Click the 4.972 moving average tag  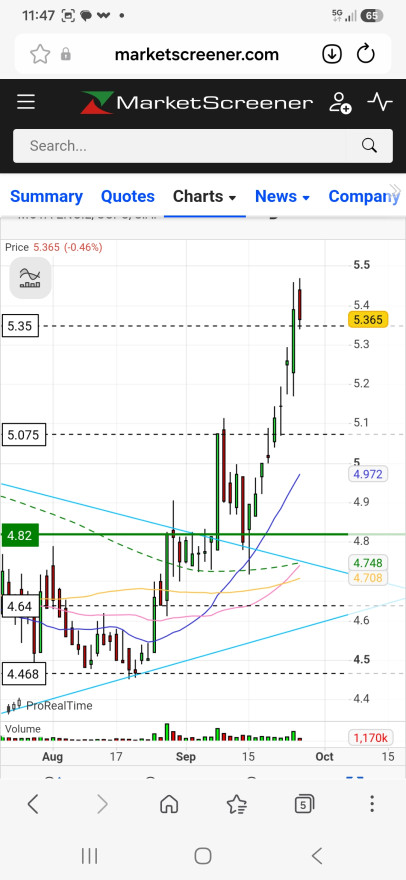pyautogui.click(x=368, y=474)
